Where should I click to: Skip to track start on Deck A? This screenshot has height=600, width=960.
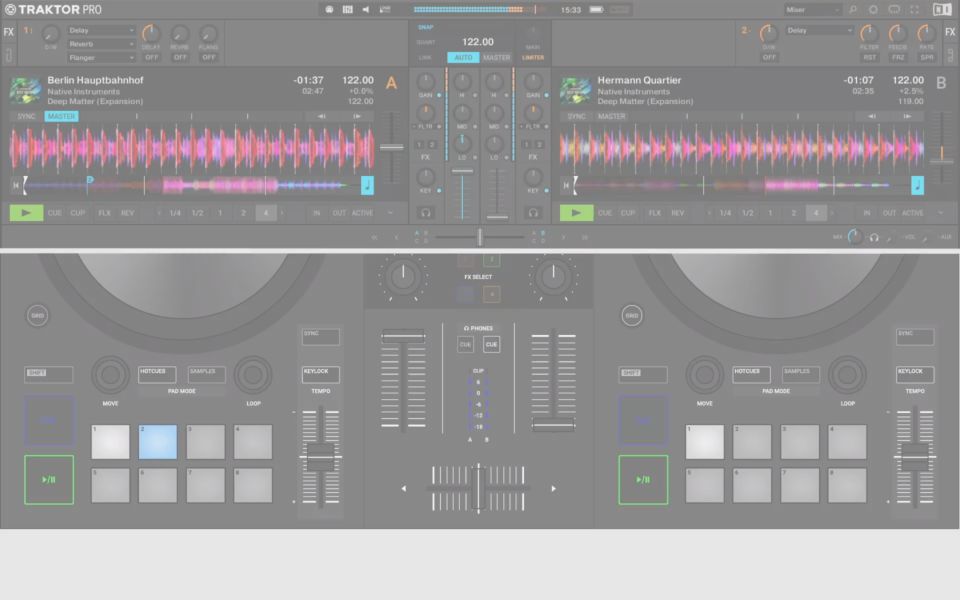(x=16, y=185)
